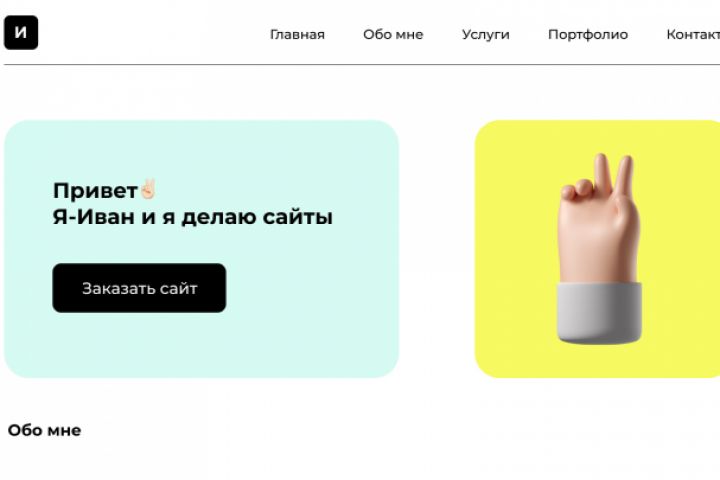Click the word "делаю" in the headline
Viewport: 720px width, 480px height.
click(218, 217)
